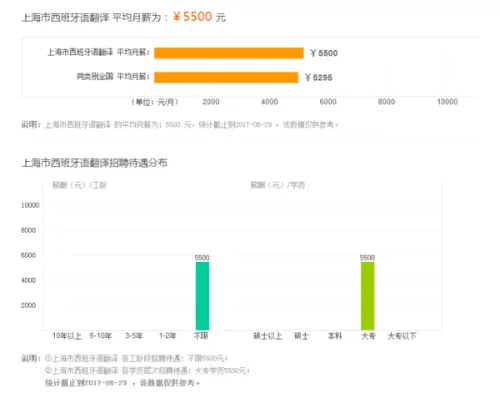The image size is (500, 398).
Task: Click the 8000 tick on the vertical axis
Action: point(28,230)
